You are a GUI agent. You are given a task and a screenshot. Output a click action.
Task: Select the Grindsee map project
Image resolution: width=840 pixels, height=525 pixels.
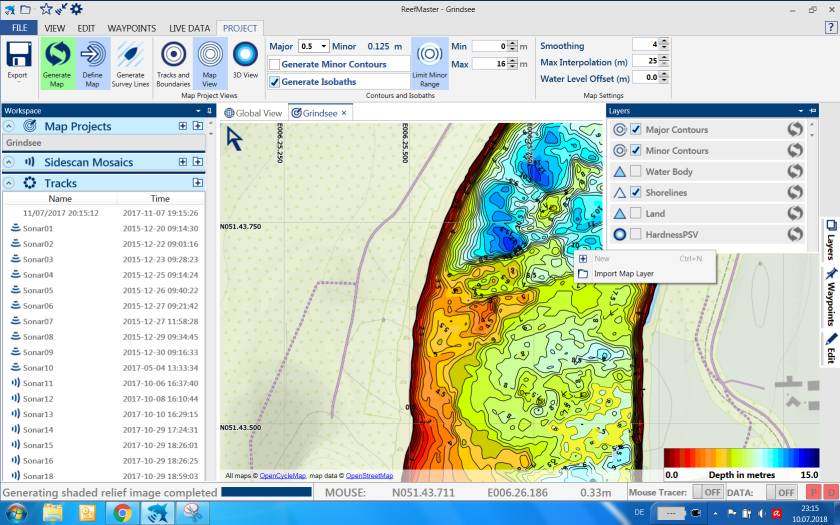point(104,142)
